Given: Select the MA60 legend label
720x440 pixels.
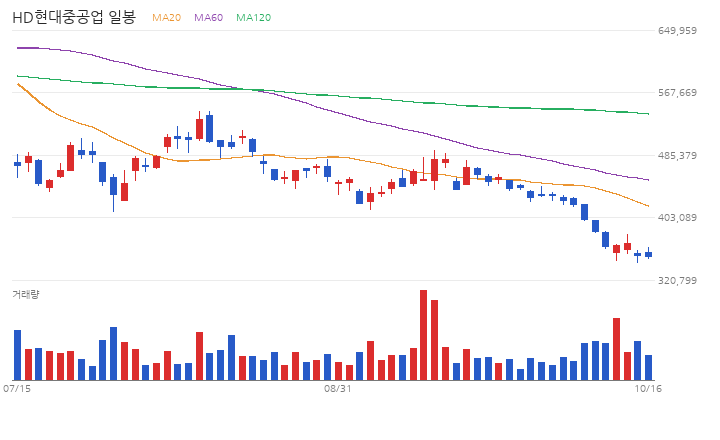Looking at the screenshot, I should pyautogui.click(x=208, y=17).
